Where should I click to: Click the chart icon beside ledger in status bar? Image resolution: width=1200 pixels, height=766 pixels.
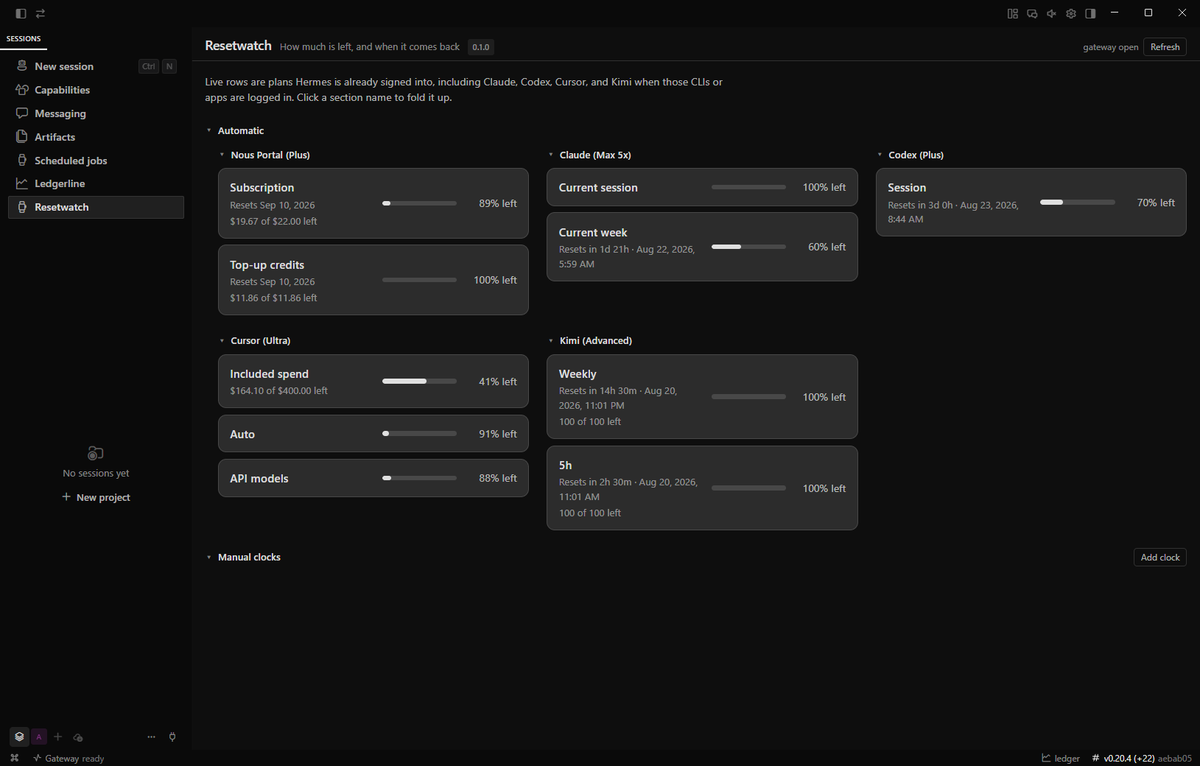click(1046, 758)
